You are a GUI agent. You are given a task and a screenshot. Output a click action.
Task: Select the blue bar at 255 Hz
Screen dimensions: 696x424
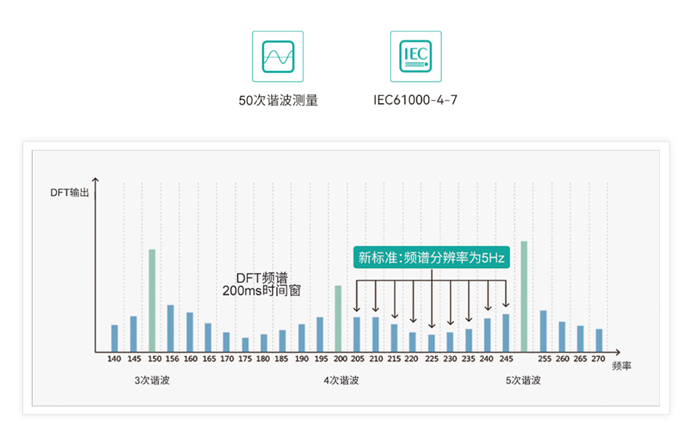pos(543,330)
